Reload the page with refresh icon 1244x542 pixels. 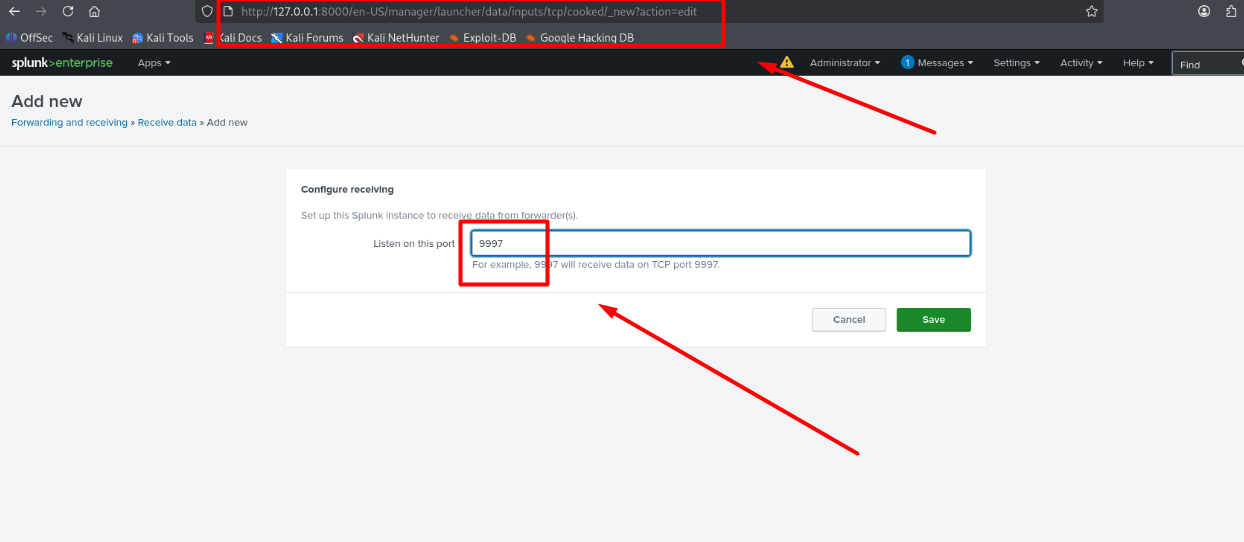[68, 11]
